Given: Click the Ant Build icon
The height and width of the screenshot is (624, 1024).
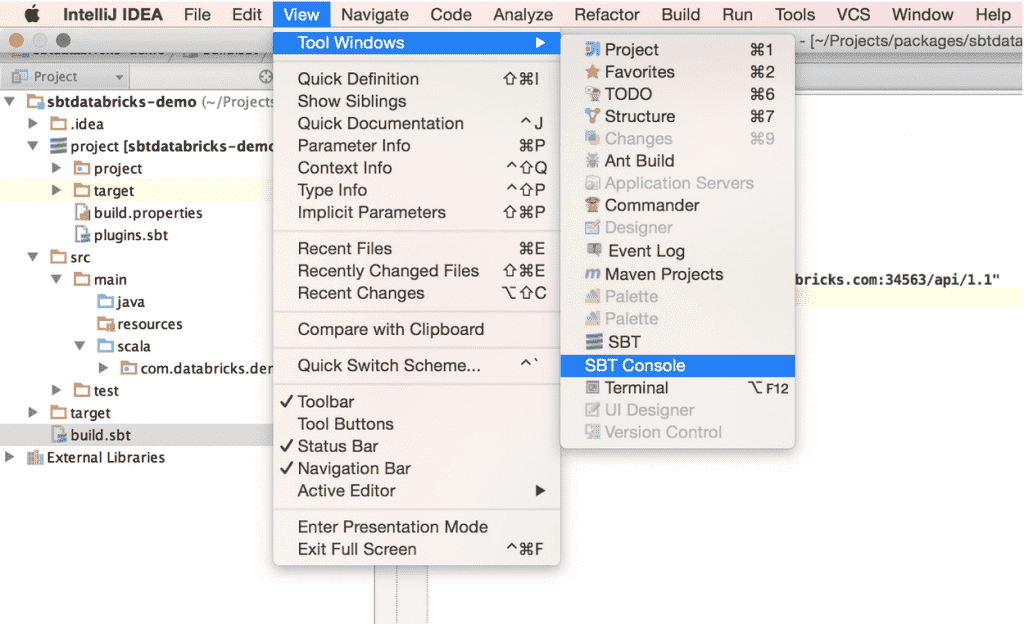Looking at the screenshot, I should pos(593,161).
